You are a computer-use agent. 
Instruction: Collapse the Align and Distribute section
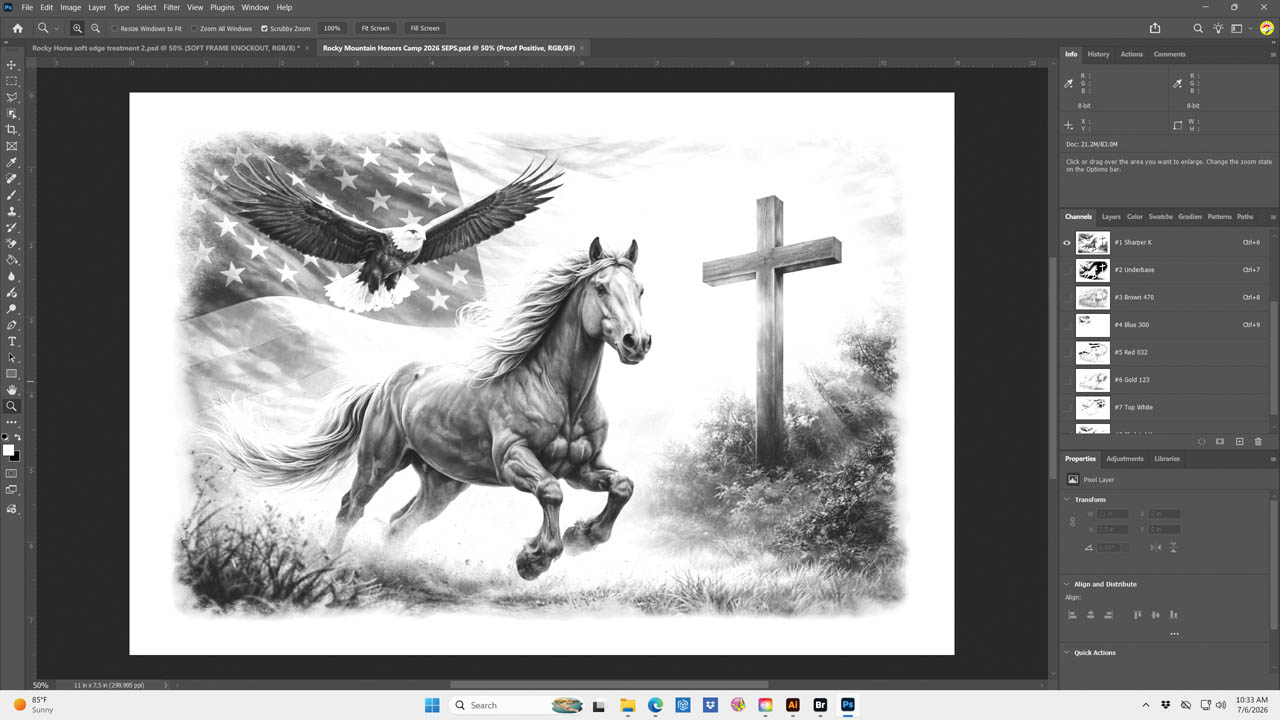(1067, 584)
